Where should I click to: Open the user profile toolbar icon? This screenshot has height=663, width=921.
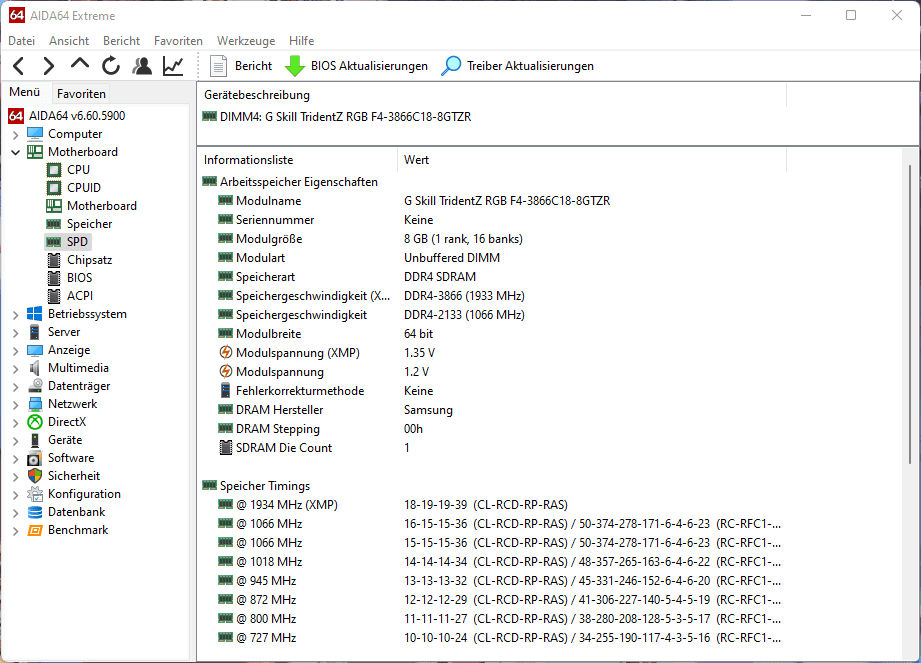click(142, 66)
